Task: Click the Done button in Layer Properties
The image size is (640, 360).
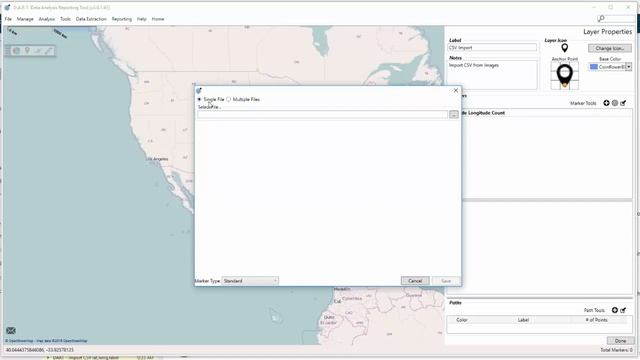Action: [620, 341]
